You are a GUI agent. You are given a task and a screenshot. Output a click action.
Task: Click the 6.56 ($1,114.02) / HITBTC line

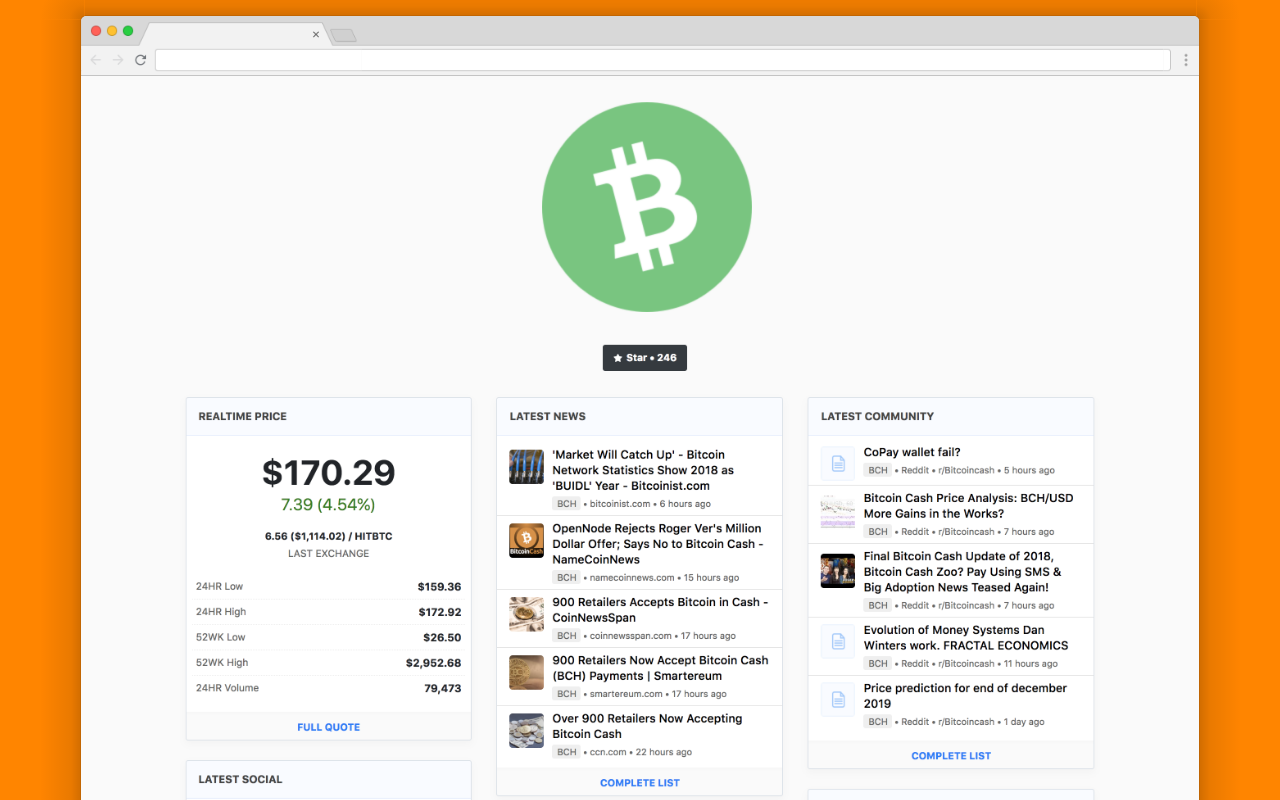pyautogui.click(x=328, y=536)
